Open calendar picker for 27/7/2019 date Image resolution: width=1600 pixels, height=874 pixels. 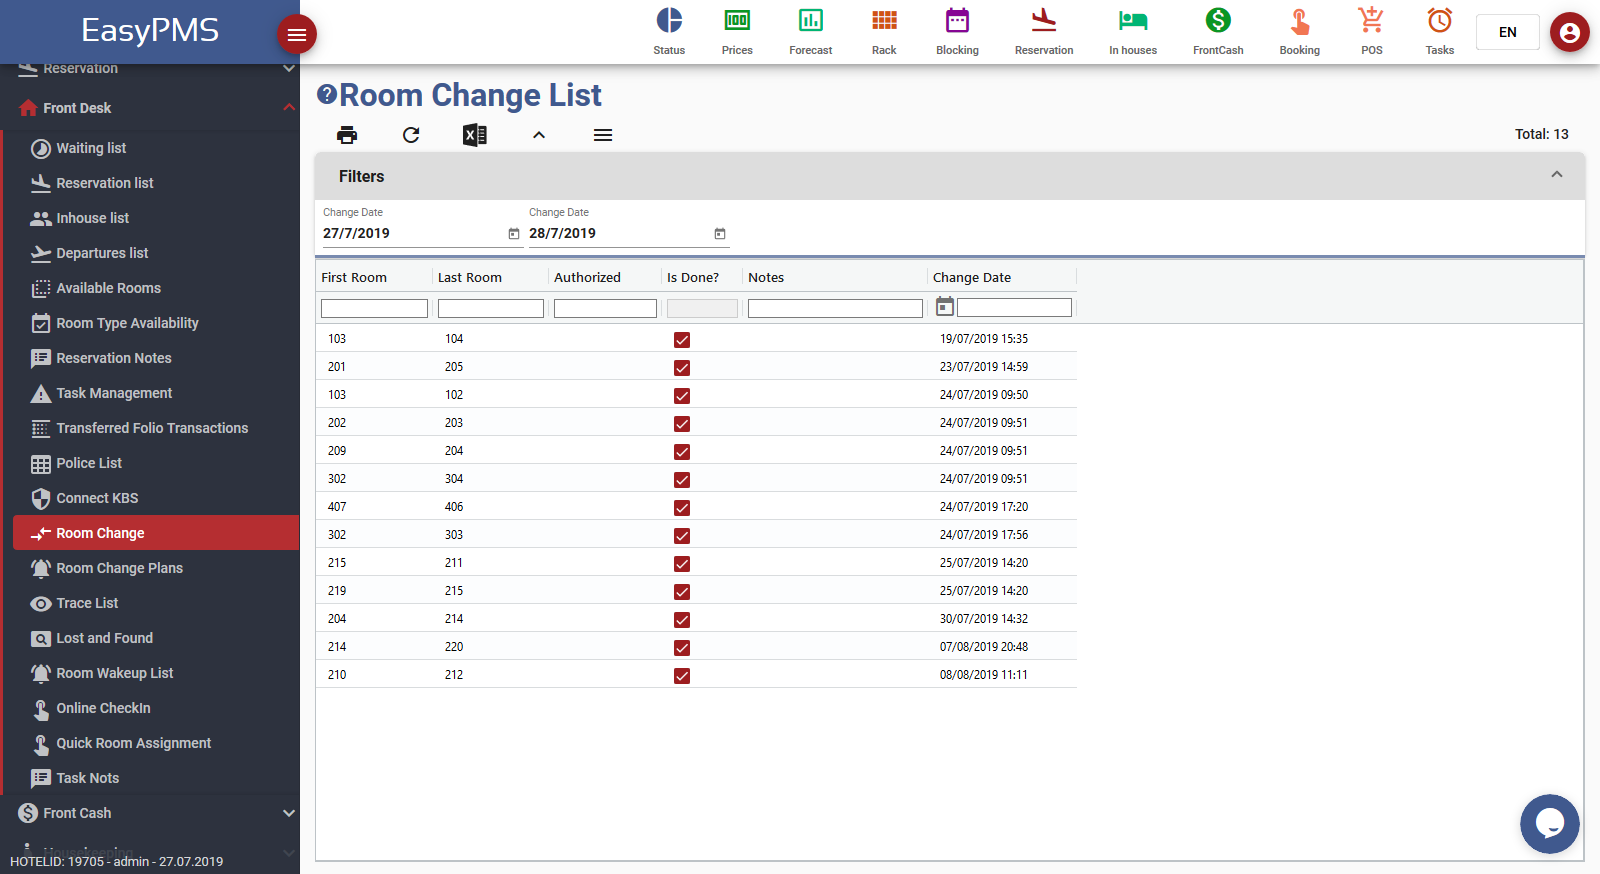(x=514, y=234)
